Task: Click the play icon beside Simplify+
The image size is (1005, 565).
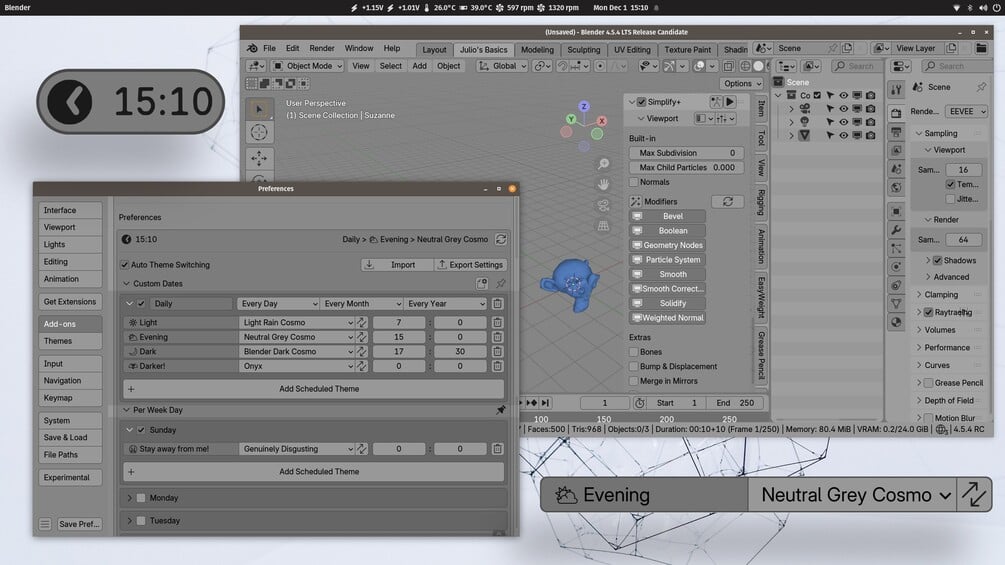Action: [x=730, y=101]
